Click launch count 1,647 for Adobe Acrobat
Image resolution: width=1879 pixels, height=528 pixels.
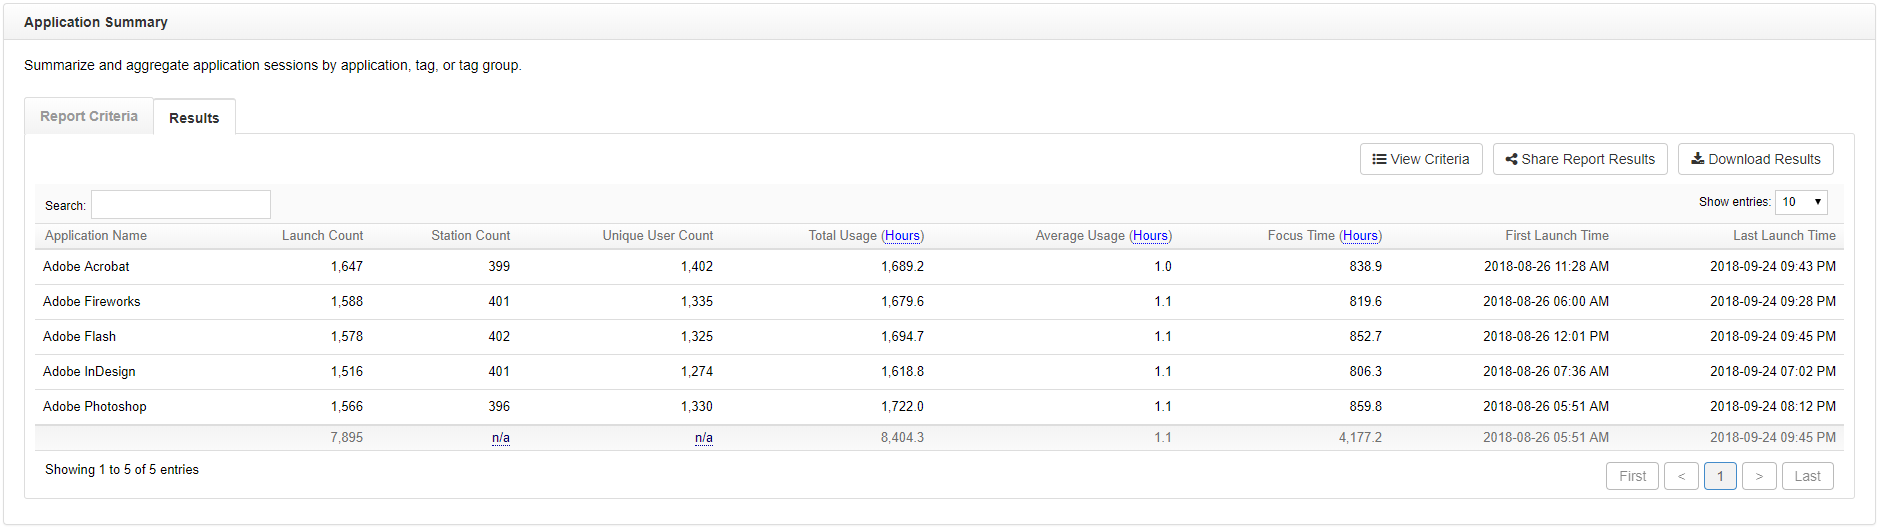point(347,267)
